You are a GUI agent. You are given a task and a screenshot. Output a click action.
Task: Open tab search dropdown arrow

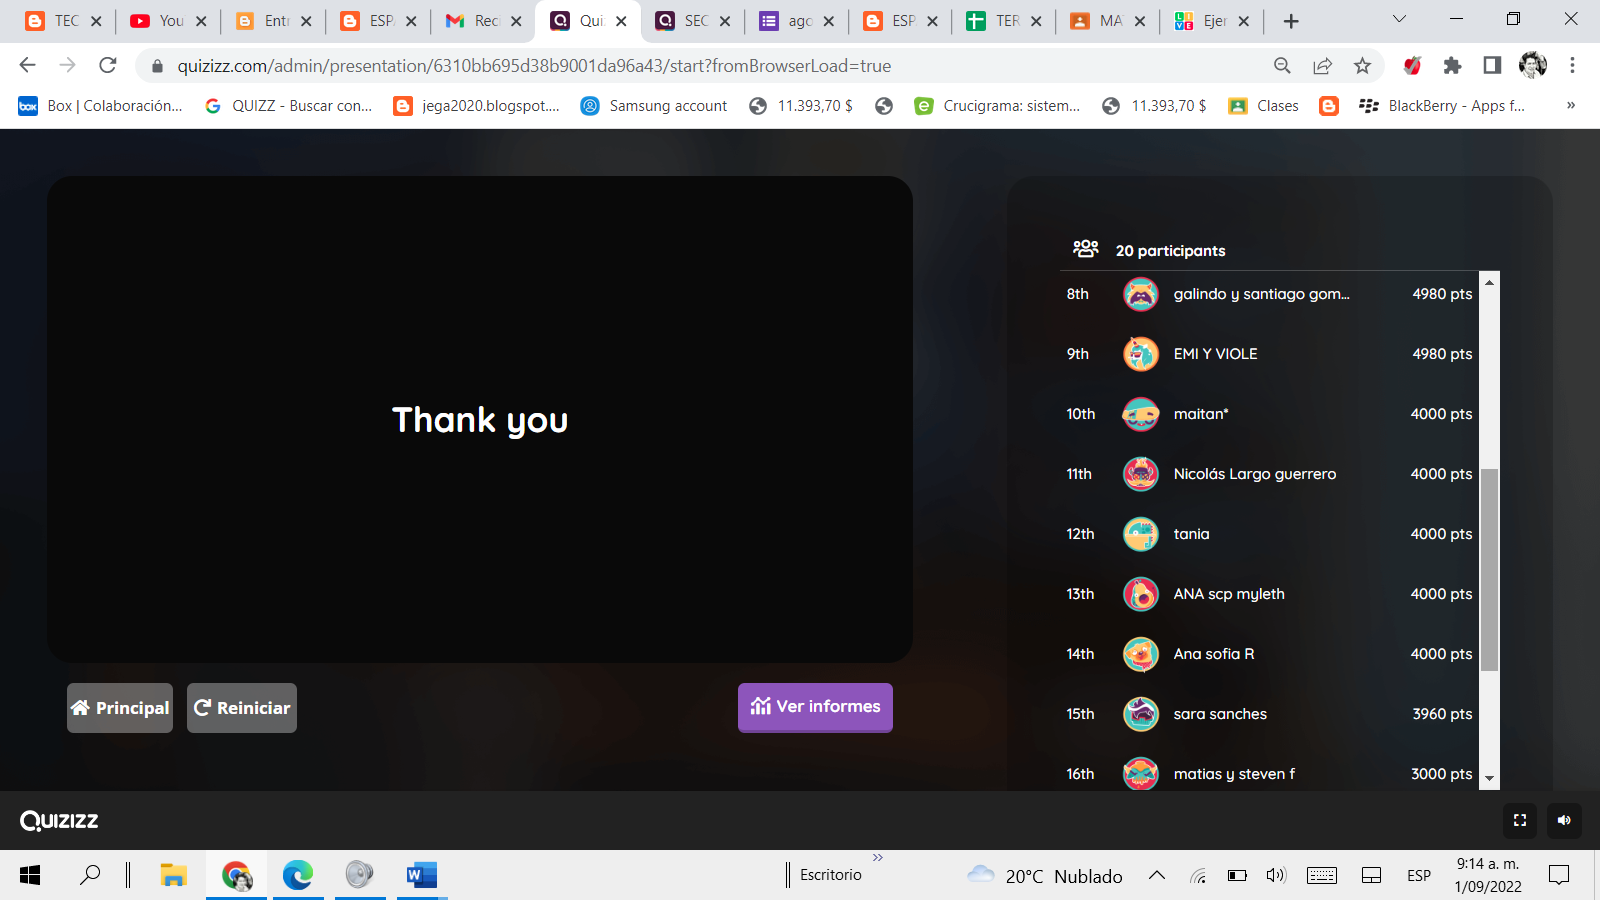coord(1399,19)
